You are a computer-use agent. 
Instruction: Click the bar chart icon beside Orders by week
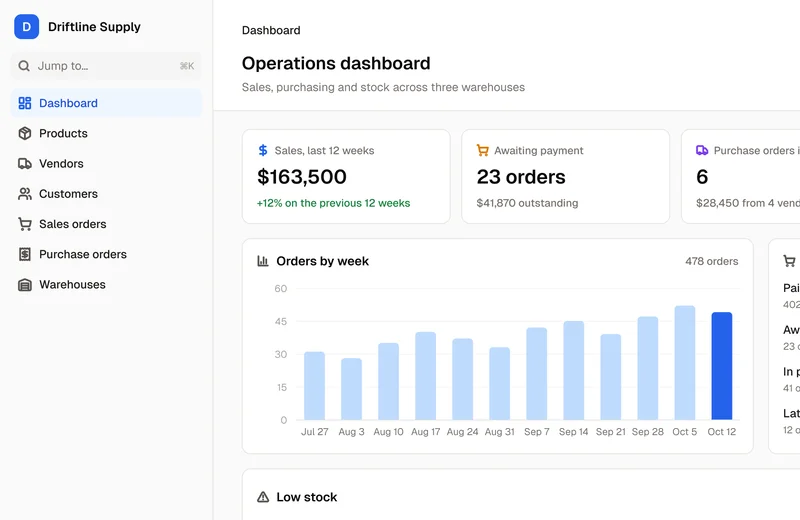click(x=263, y=261)
